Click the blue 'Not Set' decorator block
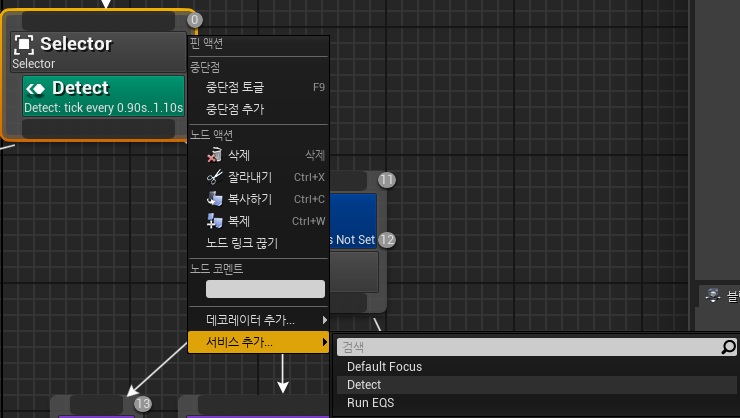This screenshot has width=740, height=418. tap(353, 220)
